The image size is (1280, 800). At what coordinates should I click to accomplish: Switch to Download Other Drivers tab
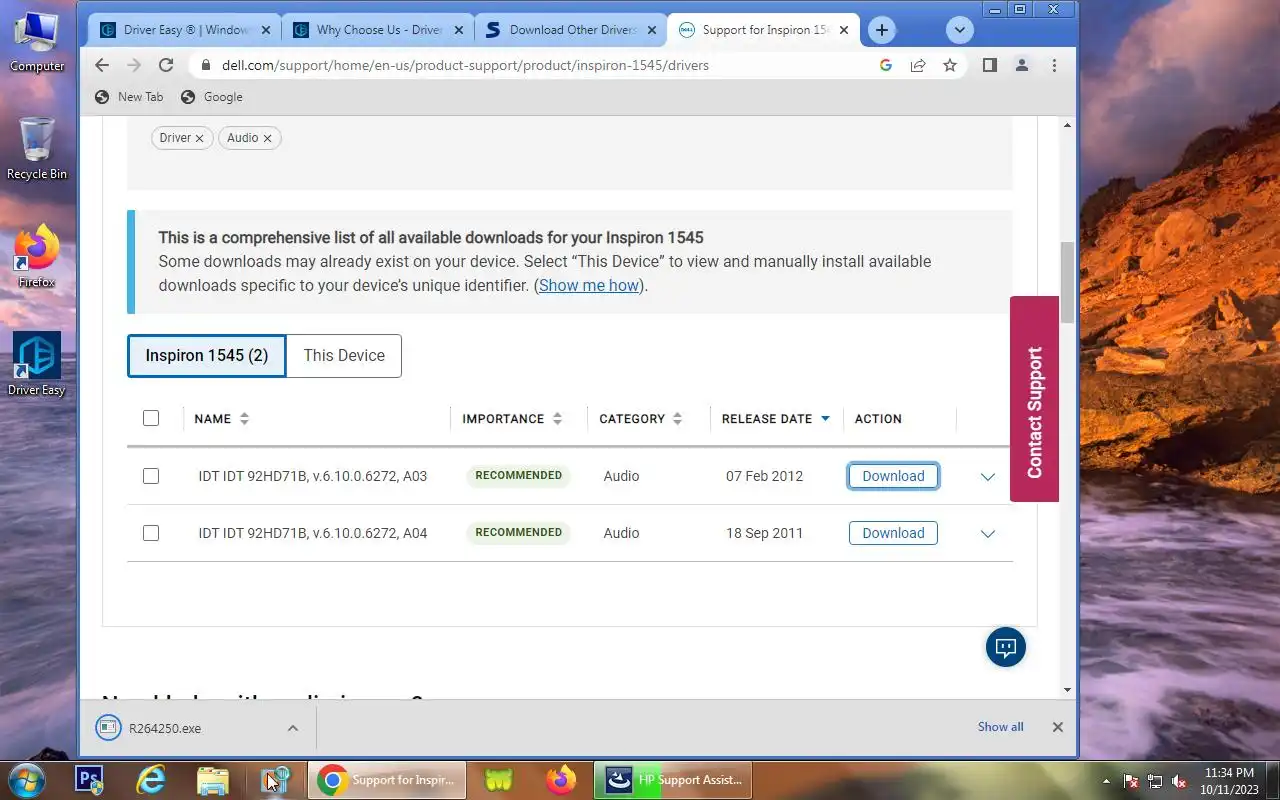coord(572,30)
